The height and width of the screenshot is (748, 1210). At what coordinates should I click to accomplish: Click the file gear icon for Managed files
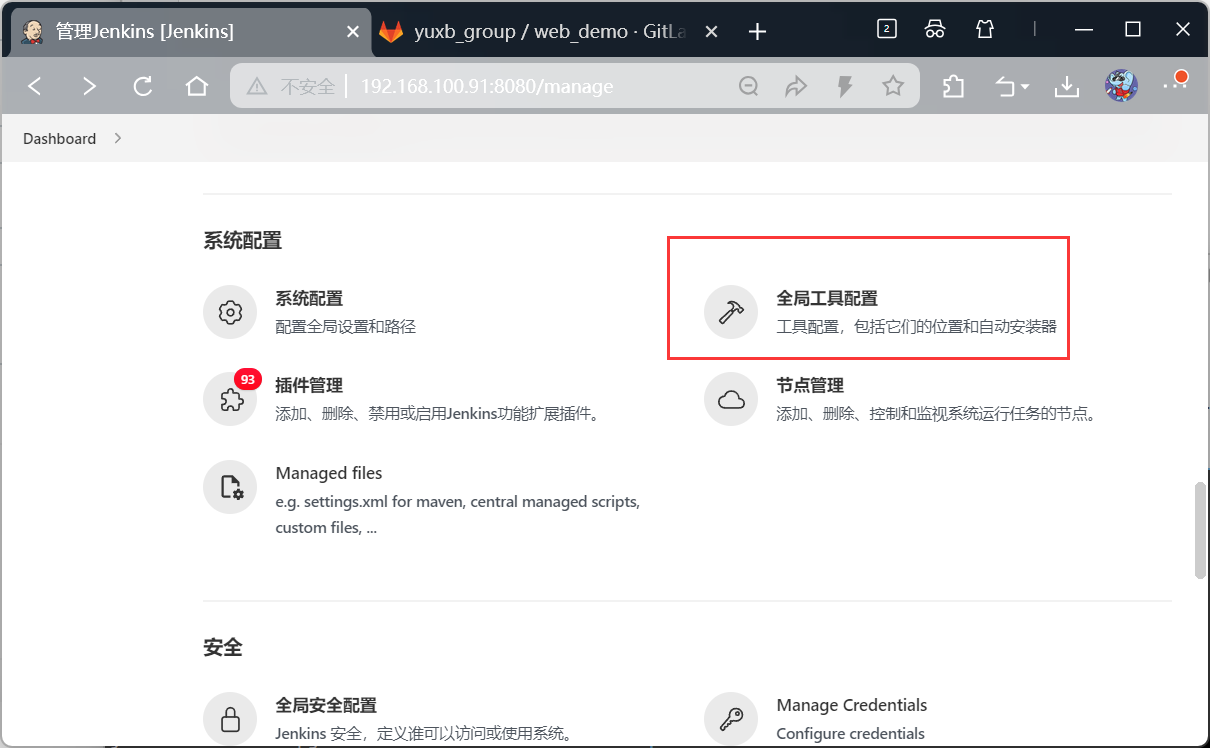[230, 487]
